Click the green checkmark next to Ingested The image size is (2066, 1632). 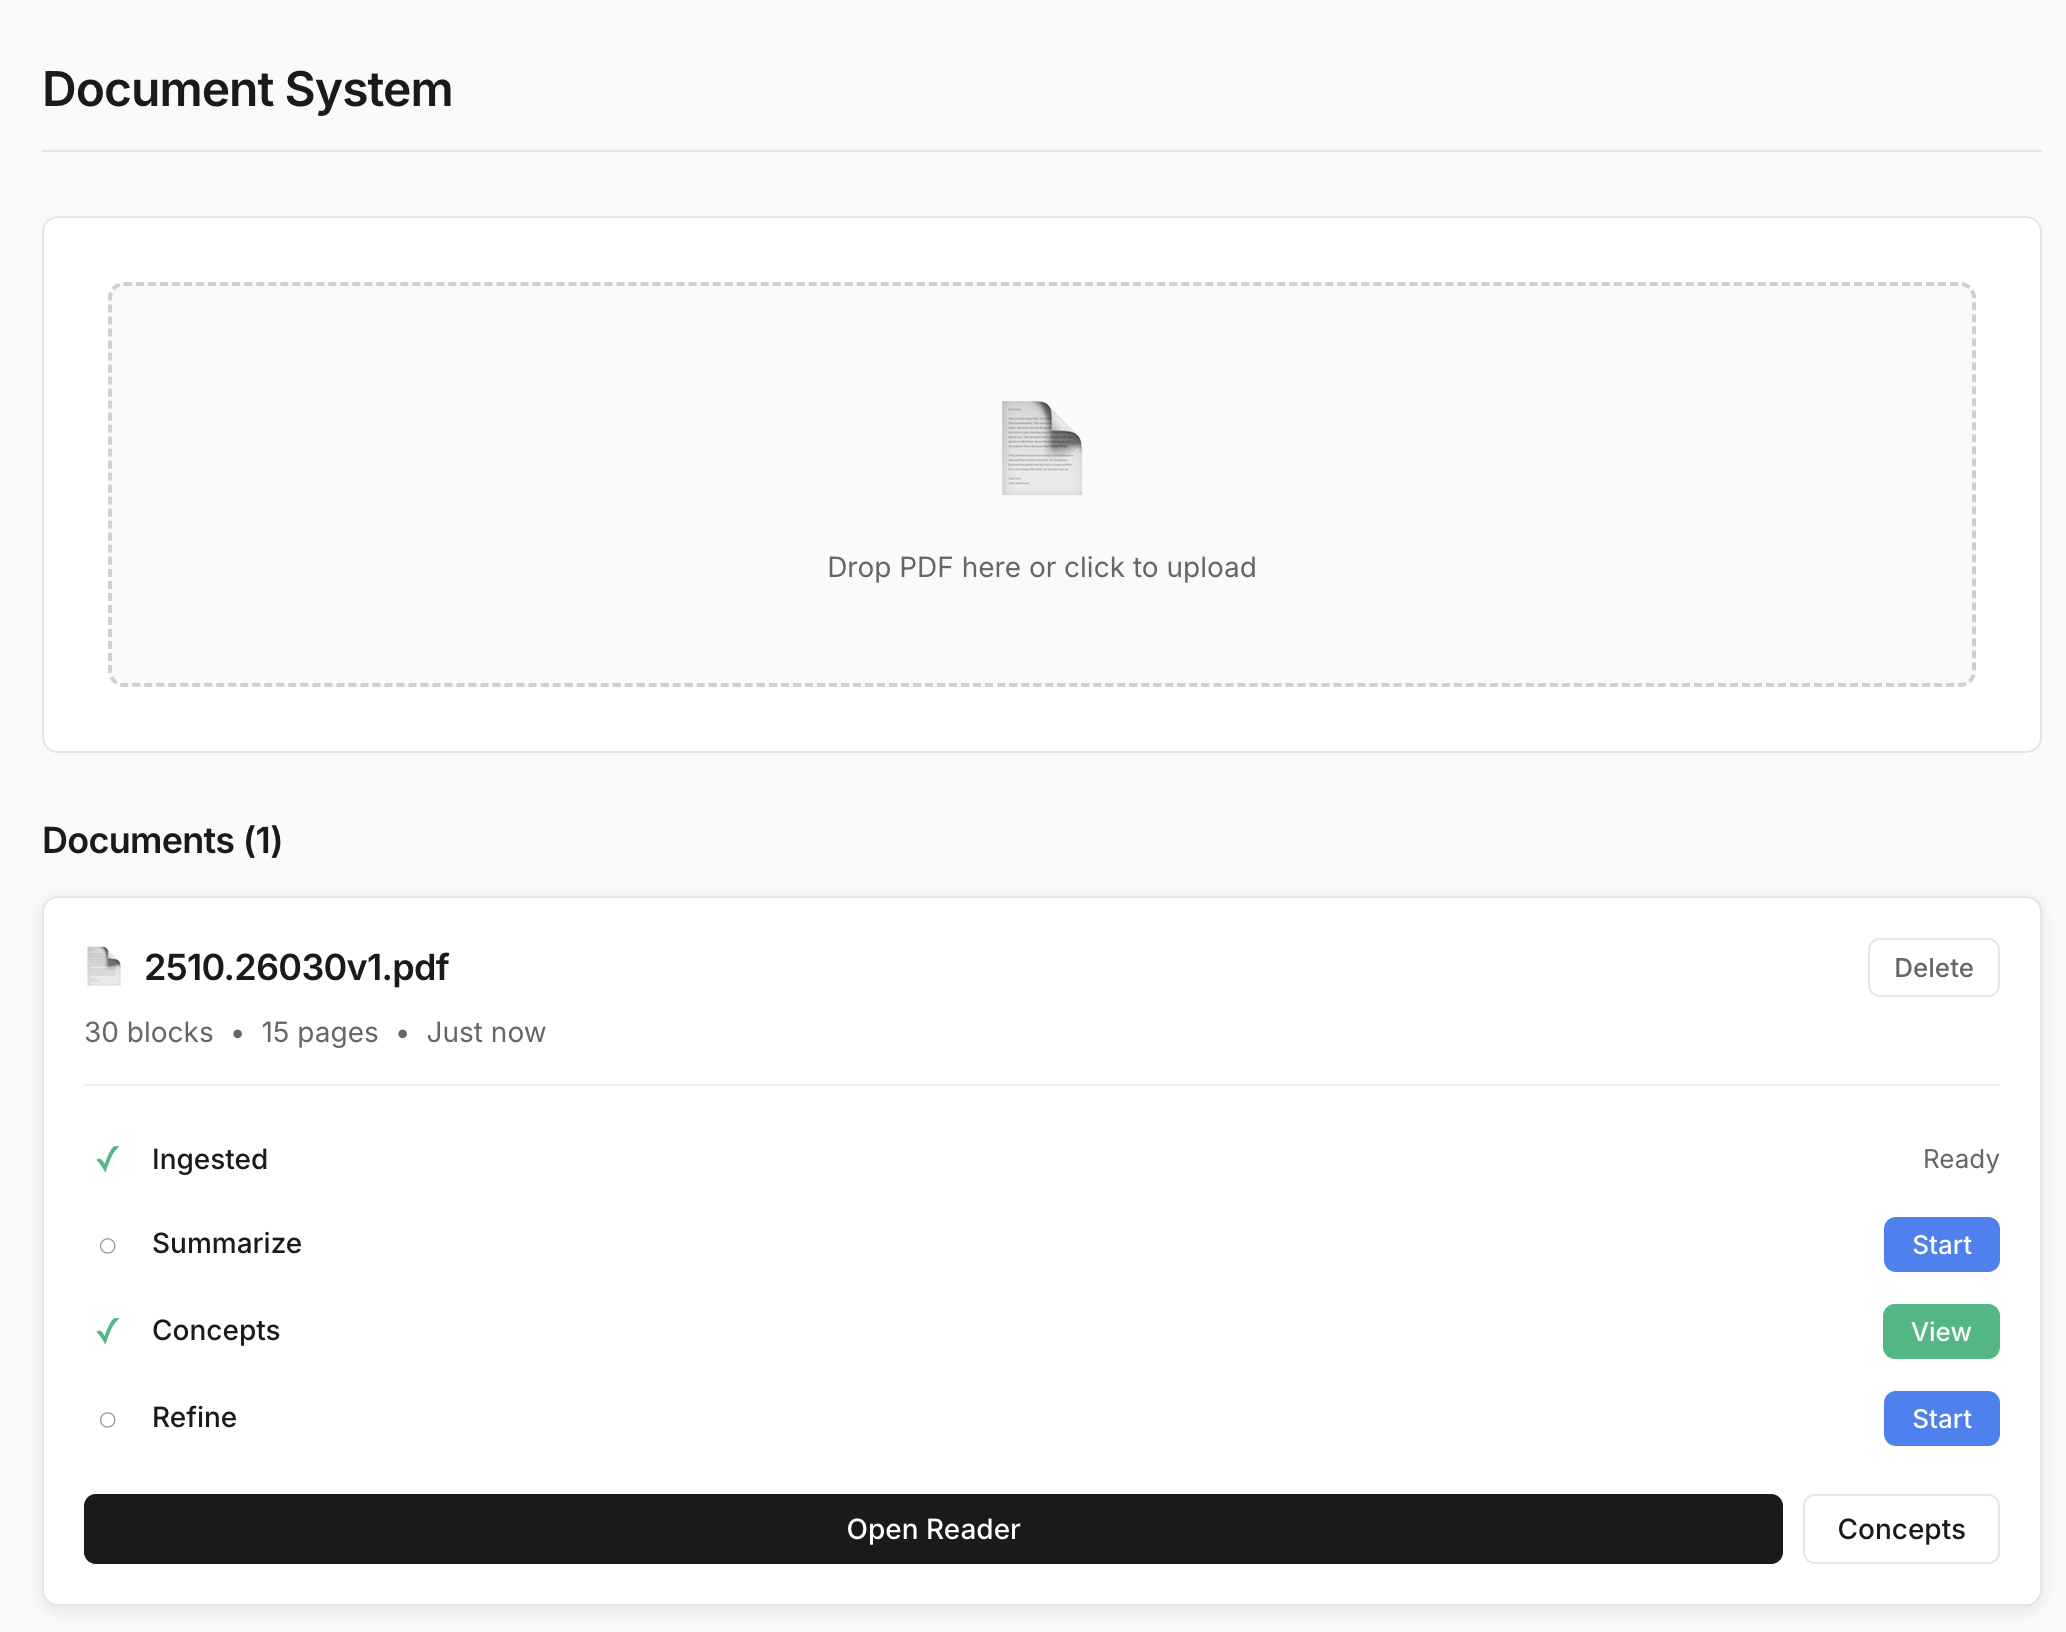click(108, 1159)
